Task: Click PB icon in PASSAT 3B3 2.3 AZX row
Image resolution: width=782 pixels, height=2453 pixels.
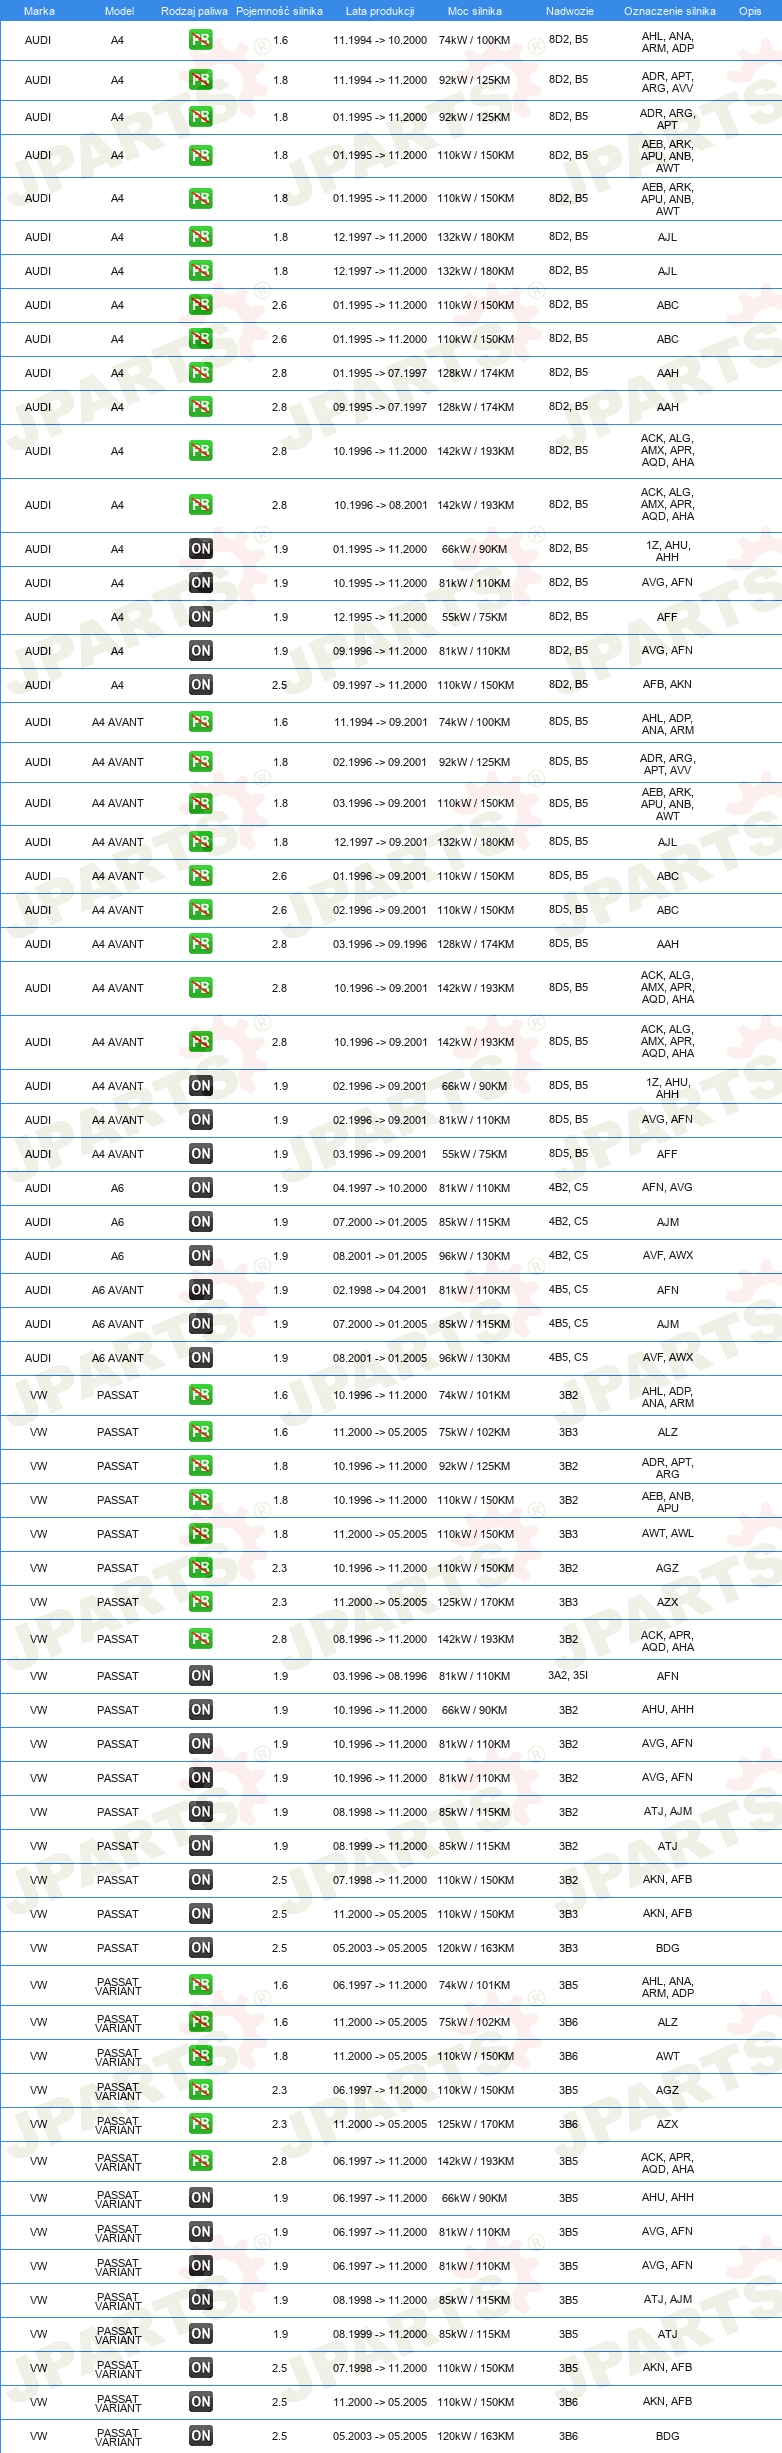Action: [200, 1602]
